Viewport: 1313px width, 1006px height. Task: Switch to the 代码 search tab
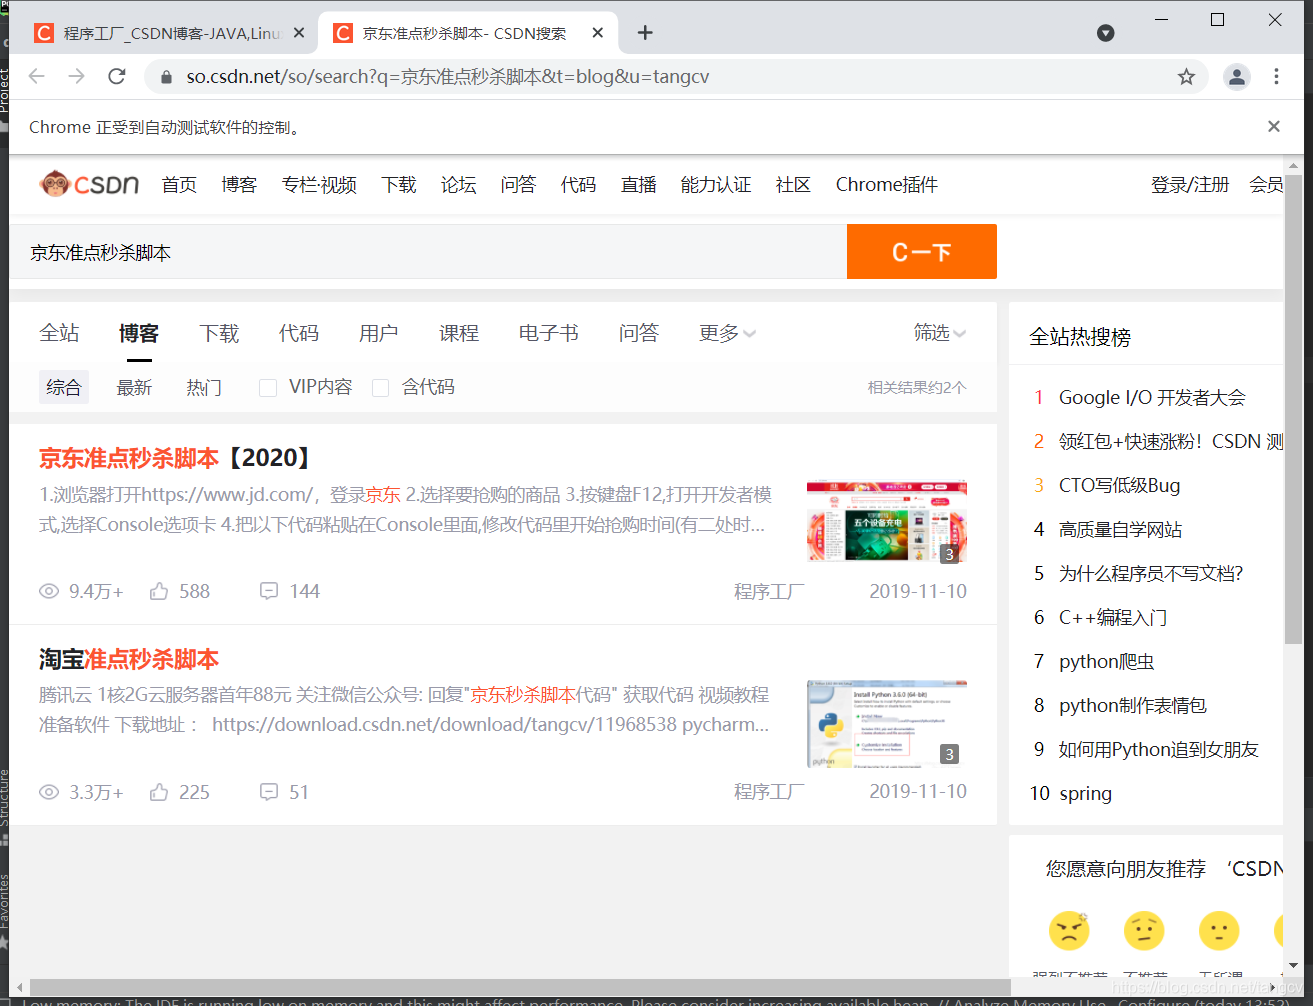tap(299, 333)
